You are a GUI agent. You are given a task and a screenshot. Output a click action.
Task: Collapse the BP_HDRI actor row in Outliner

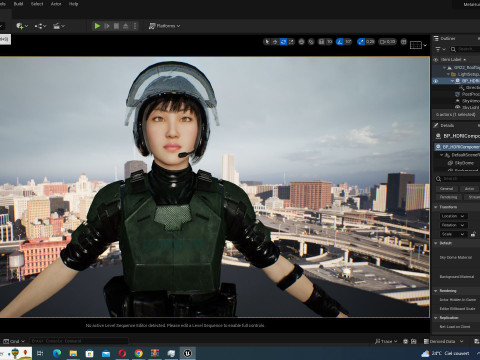point(452,81)
